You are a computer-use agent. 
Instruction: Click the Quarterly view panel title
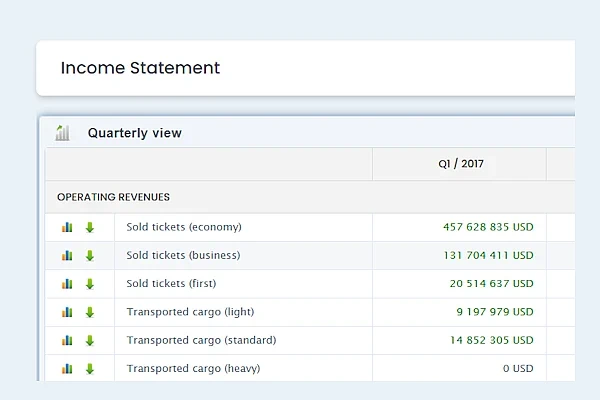pyautogui.click(x=134, y=133)
